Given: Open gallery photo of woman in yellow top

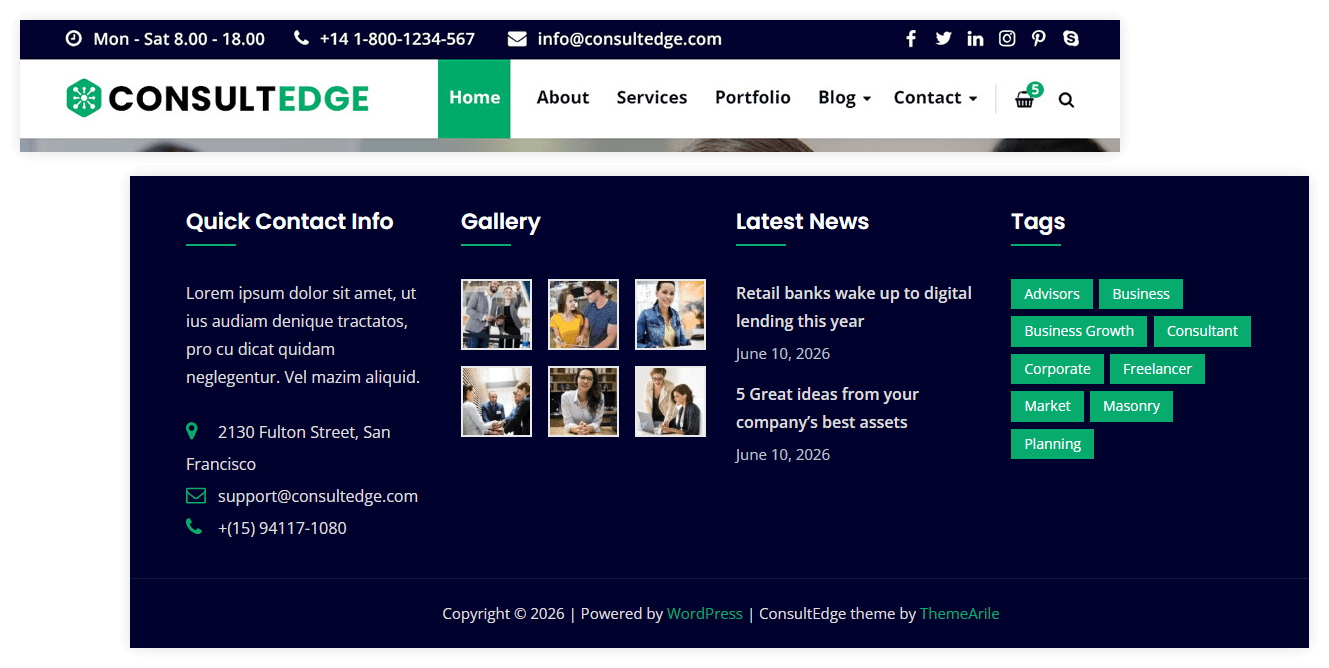Looking at the screenshot, I should (x=583, y=314).
